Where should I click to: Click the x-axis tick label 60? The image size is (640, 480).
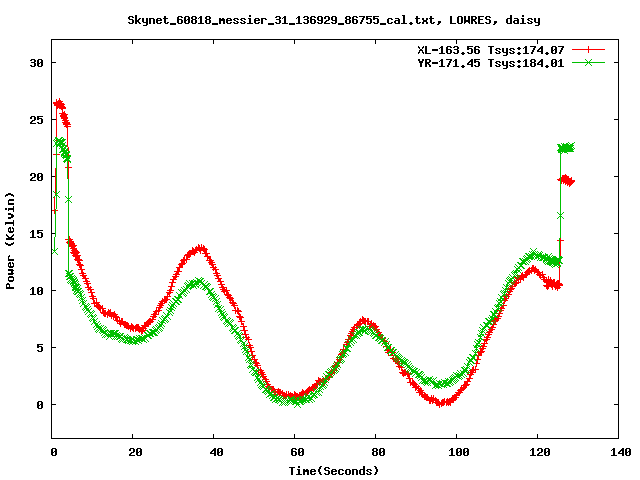(x=297, y=452)
